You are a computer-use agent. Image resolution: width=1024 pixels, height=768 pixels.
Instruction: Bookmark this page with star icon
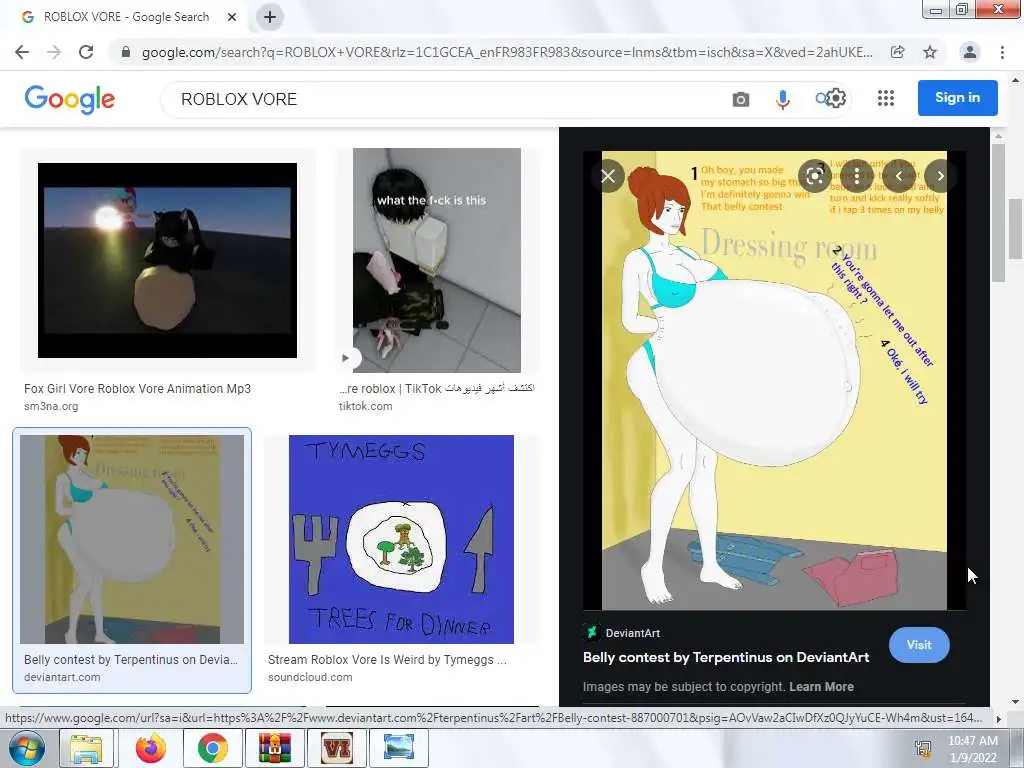click(930, 52)
